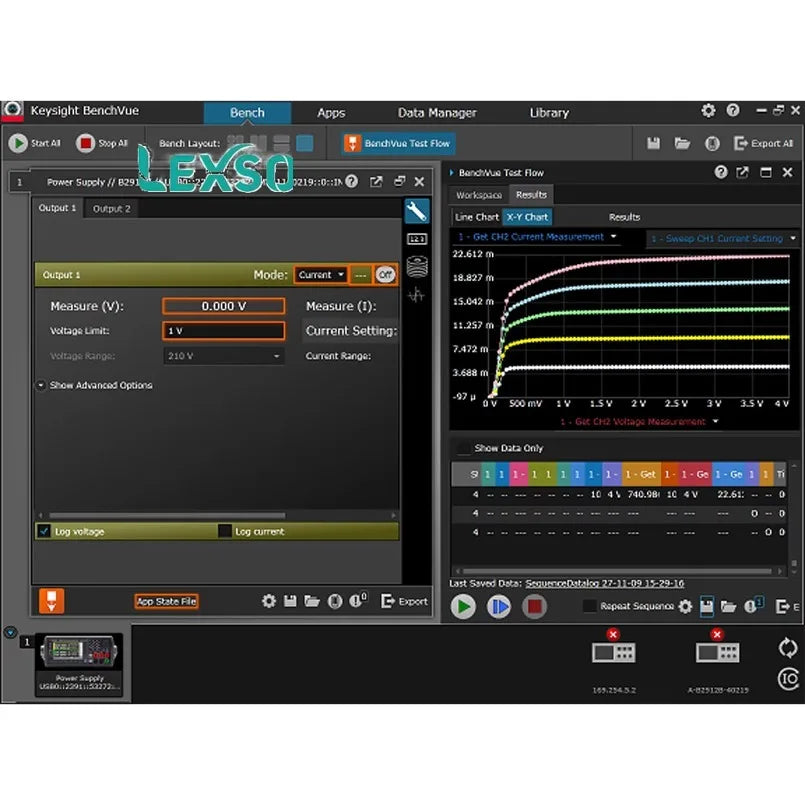Open the SequenceDatalog saved data link
The image size is (805, 805).
coord(604,583)
